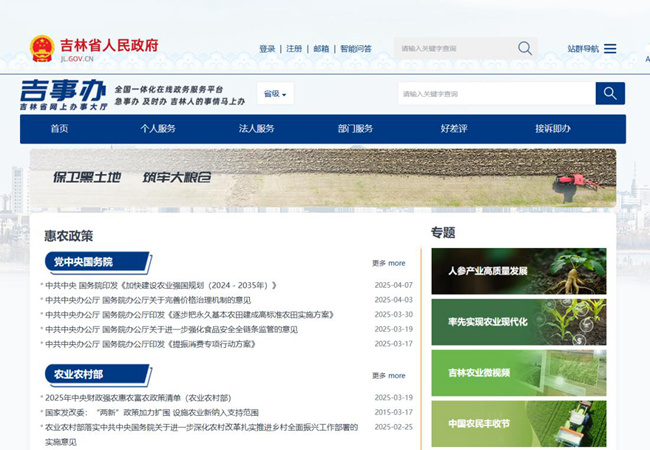This screenshot has width=650, height=450.
Task: Click the 吉事办 service hall logo
Action: click(62, 94)
